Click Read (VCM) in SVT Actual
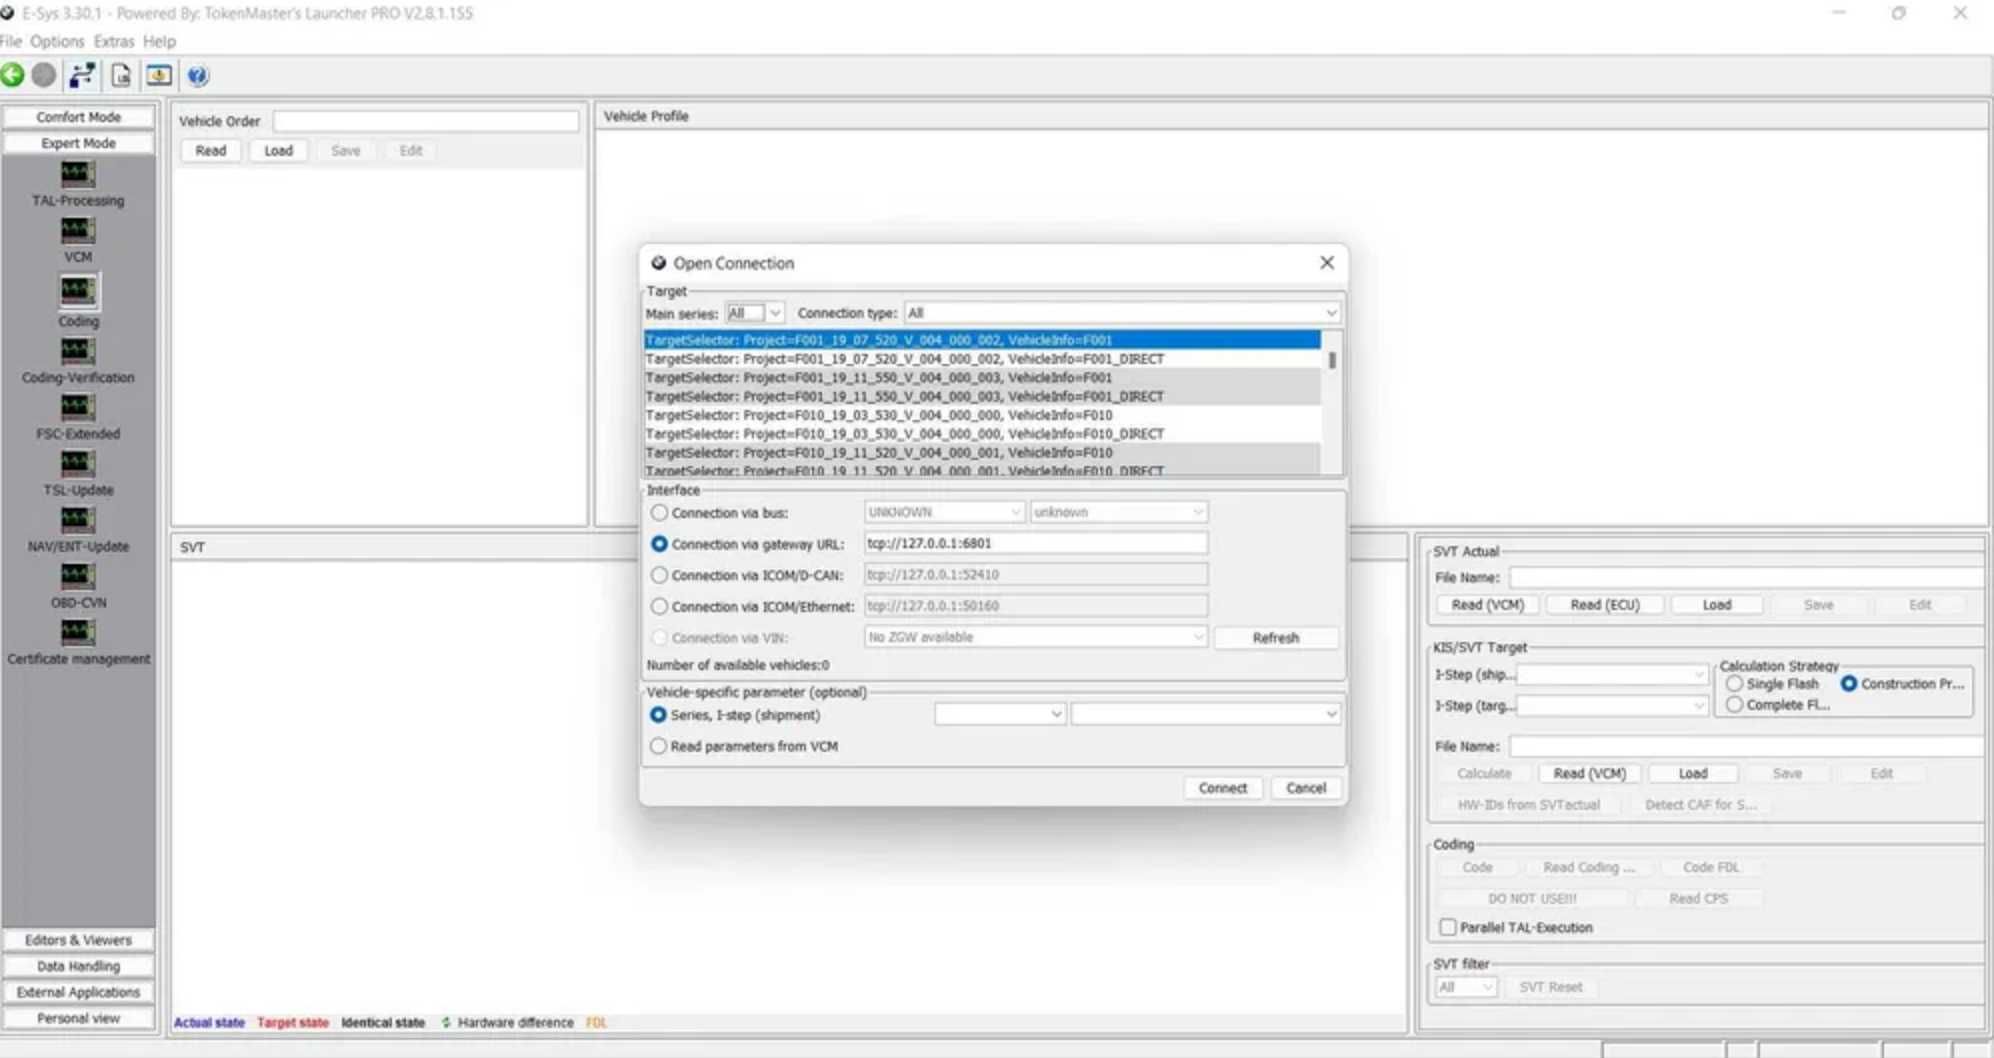The width and height of the screenshot is (1994, 1058). [1488, 605]
